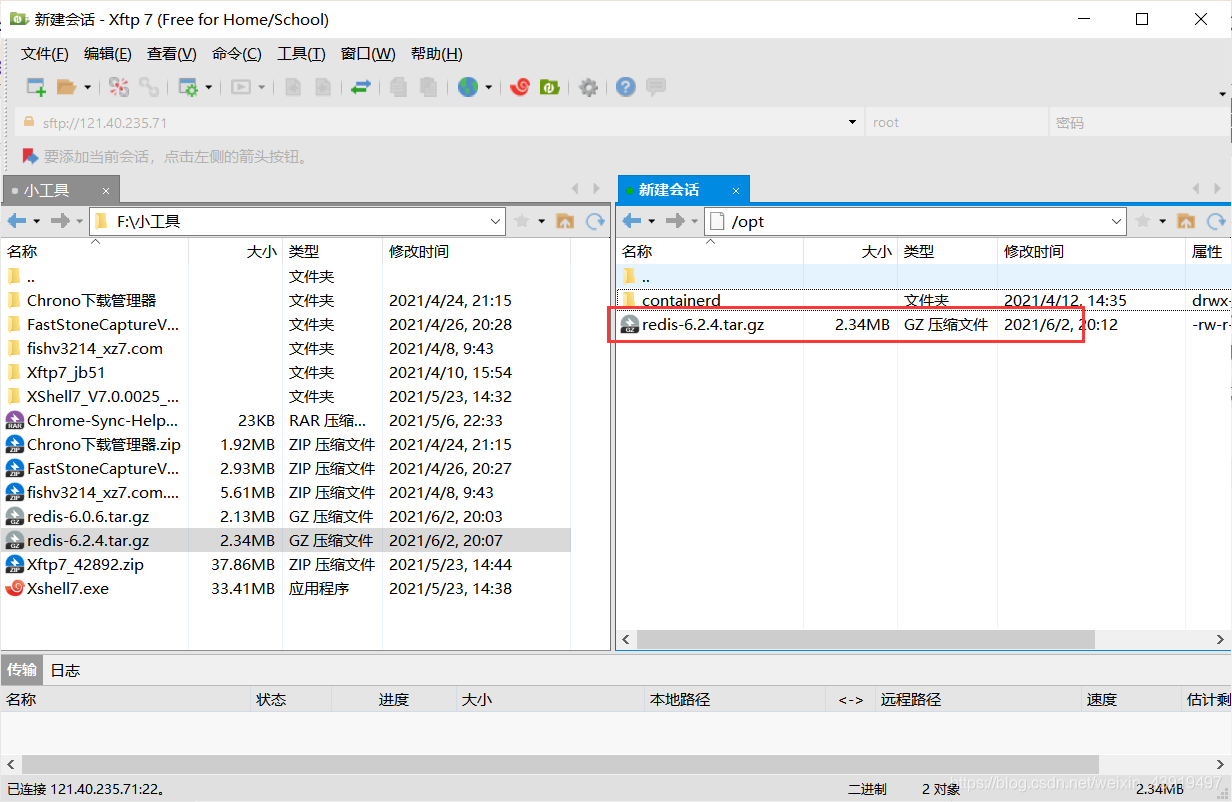1232x802 pixels.
Task: Expand the globe encoding dropdown arrow
Action: tap(489, 87)
